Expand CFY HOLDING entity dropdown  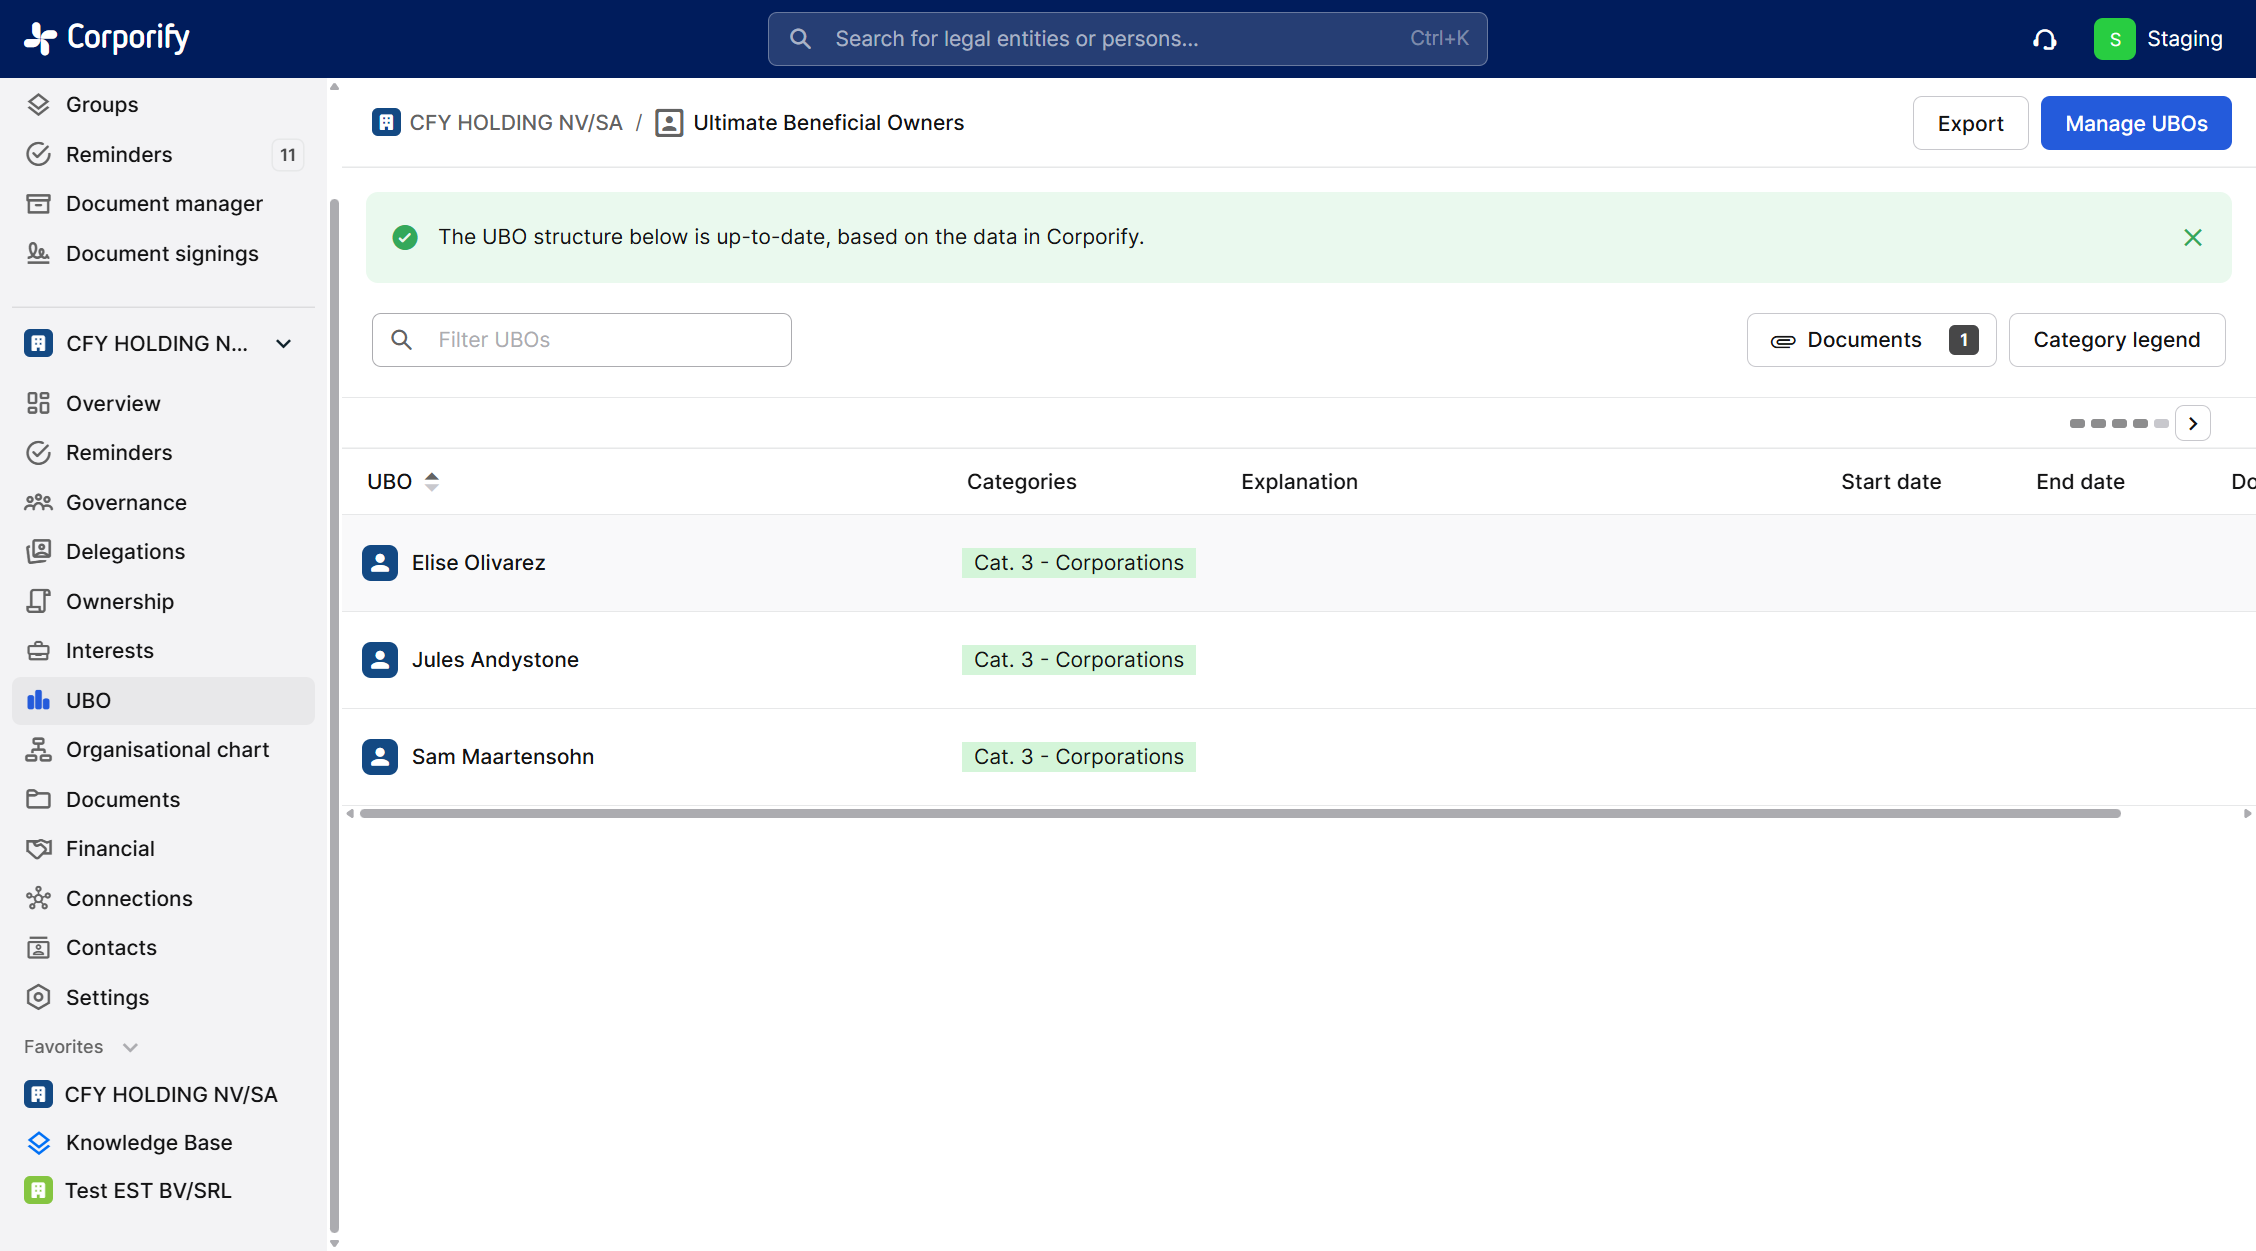click(x=284, y=343)
